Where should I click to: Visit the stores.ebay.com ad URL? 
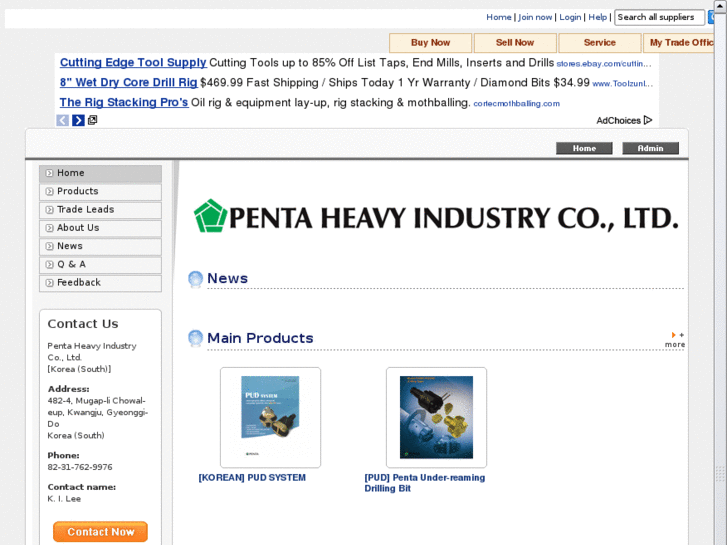(x=605, y=64)
